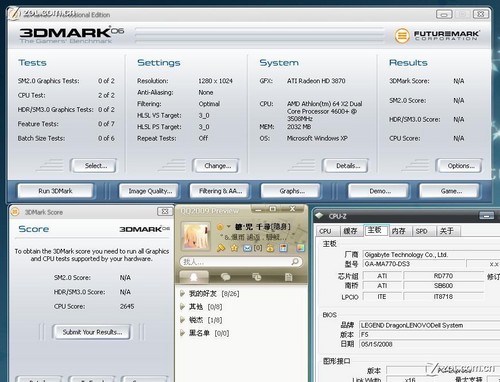Click the GA-MA770-DS3 model field
The image size is (500, 382).
coord(413,264)
